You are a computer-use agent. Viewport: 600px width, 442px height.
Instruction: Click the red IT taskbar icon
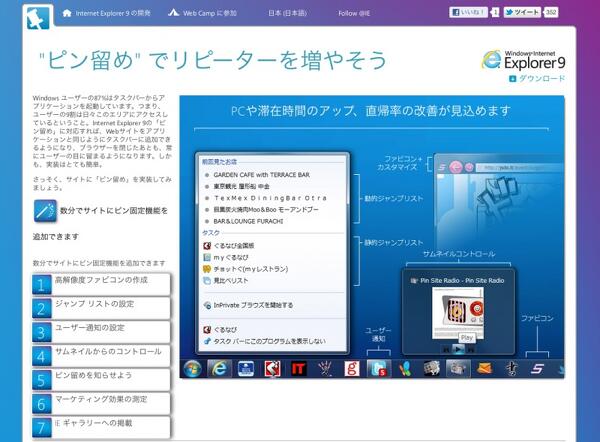click(298, 369)
